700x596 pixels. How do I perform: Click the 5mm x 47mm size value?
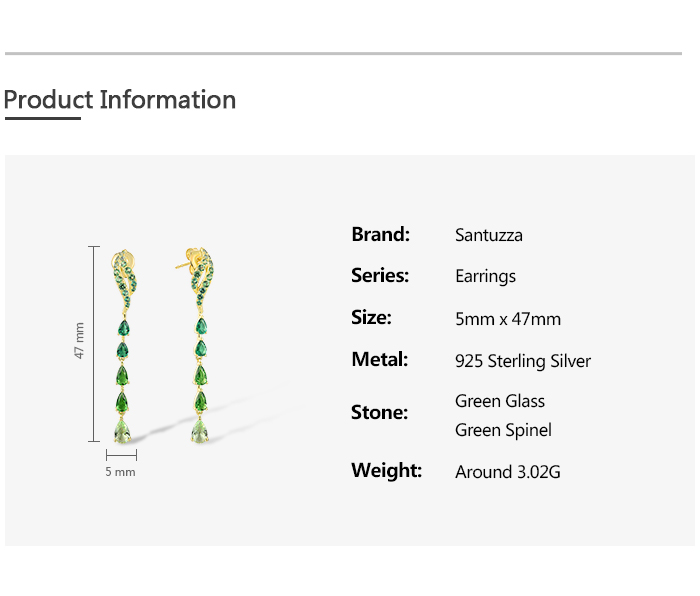pos(508,319)
